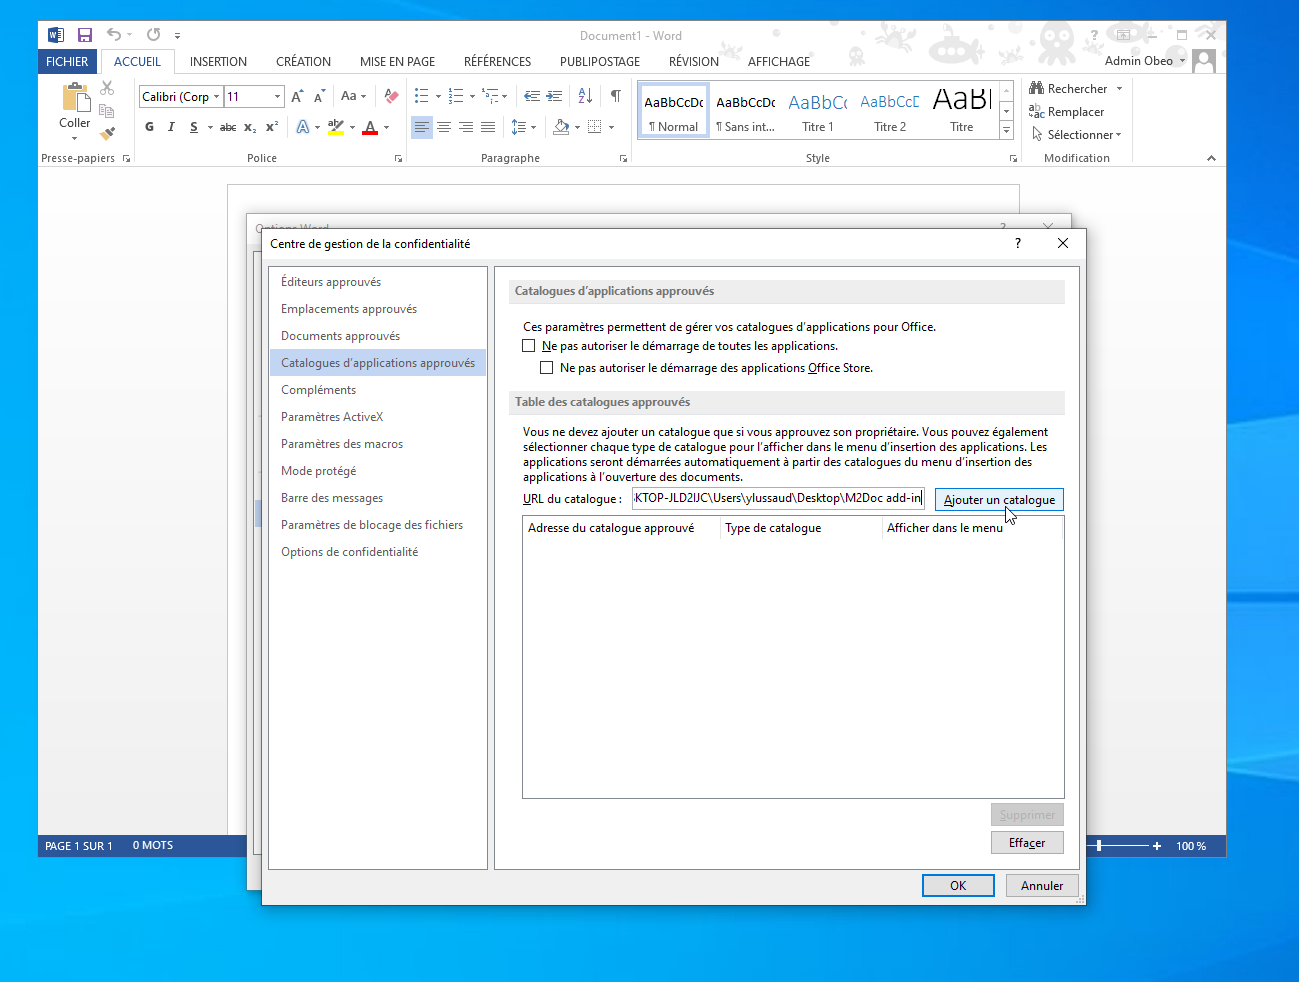1299x982 pixels.
Task: Click the shading paint bucket button
Action: (x=561, y=127)
